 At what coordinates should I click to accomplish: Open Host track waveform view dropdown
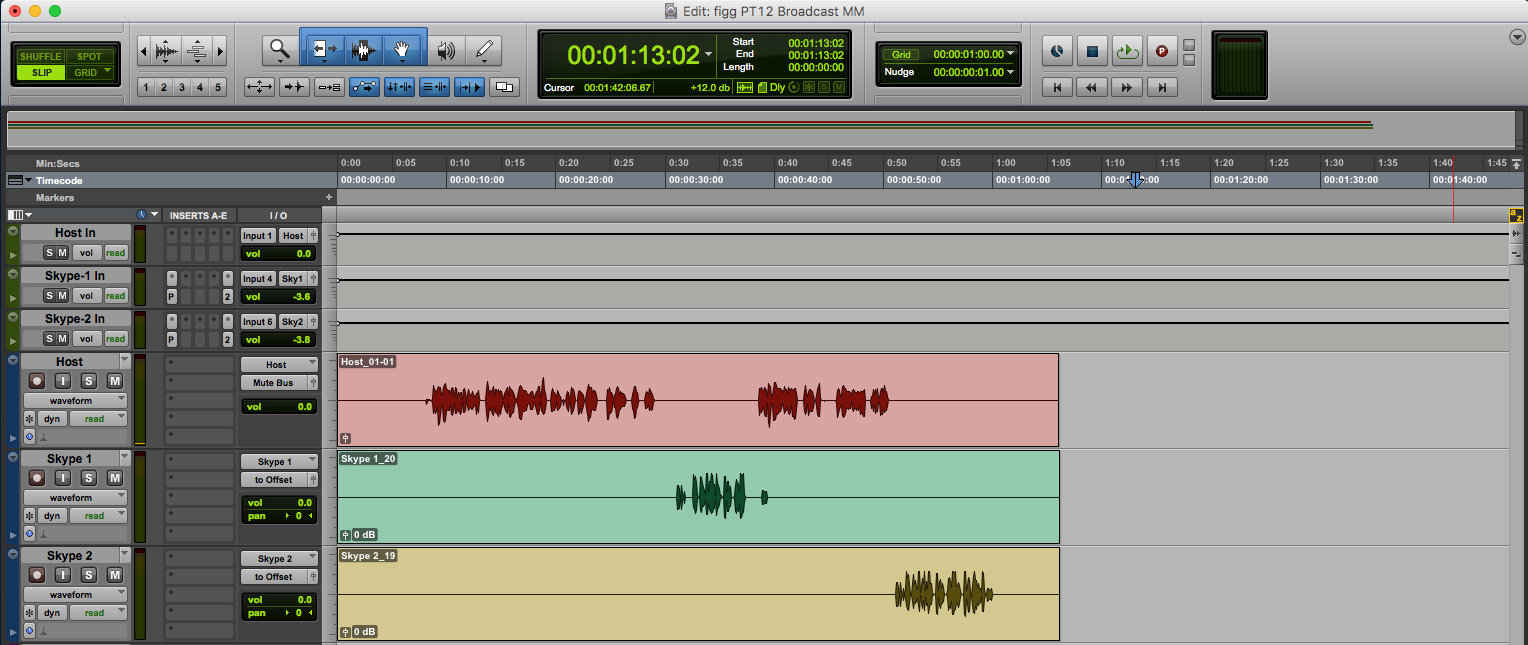click(75, 400)
